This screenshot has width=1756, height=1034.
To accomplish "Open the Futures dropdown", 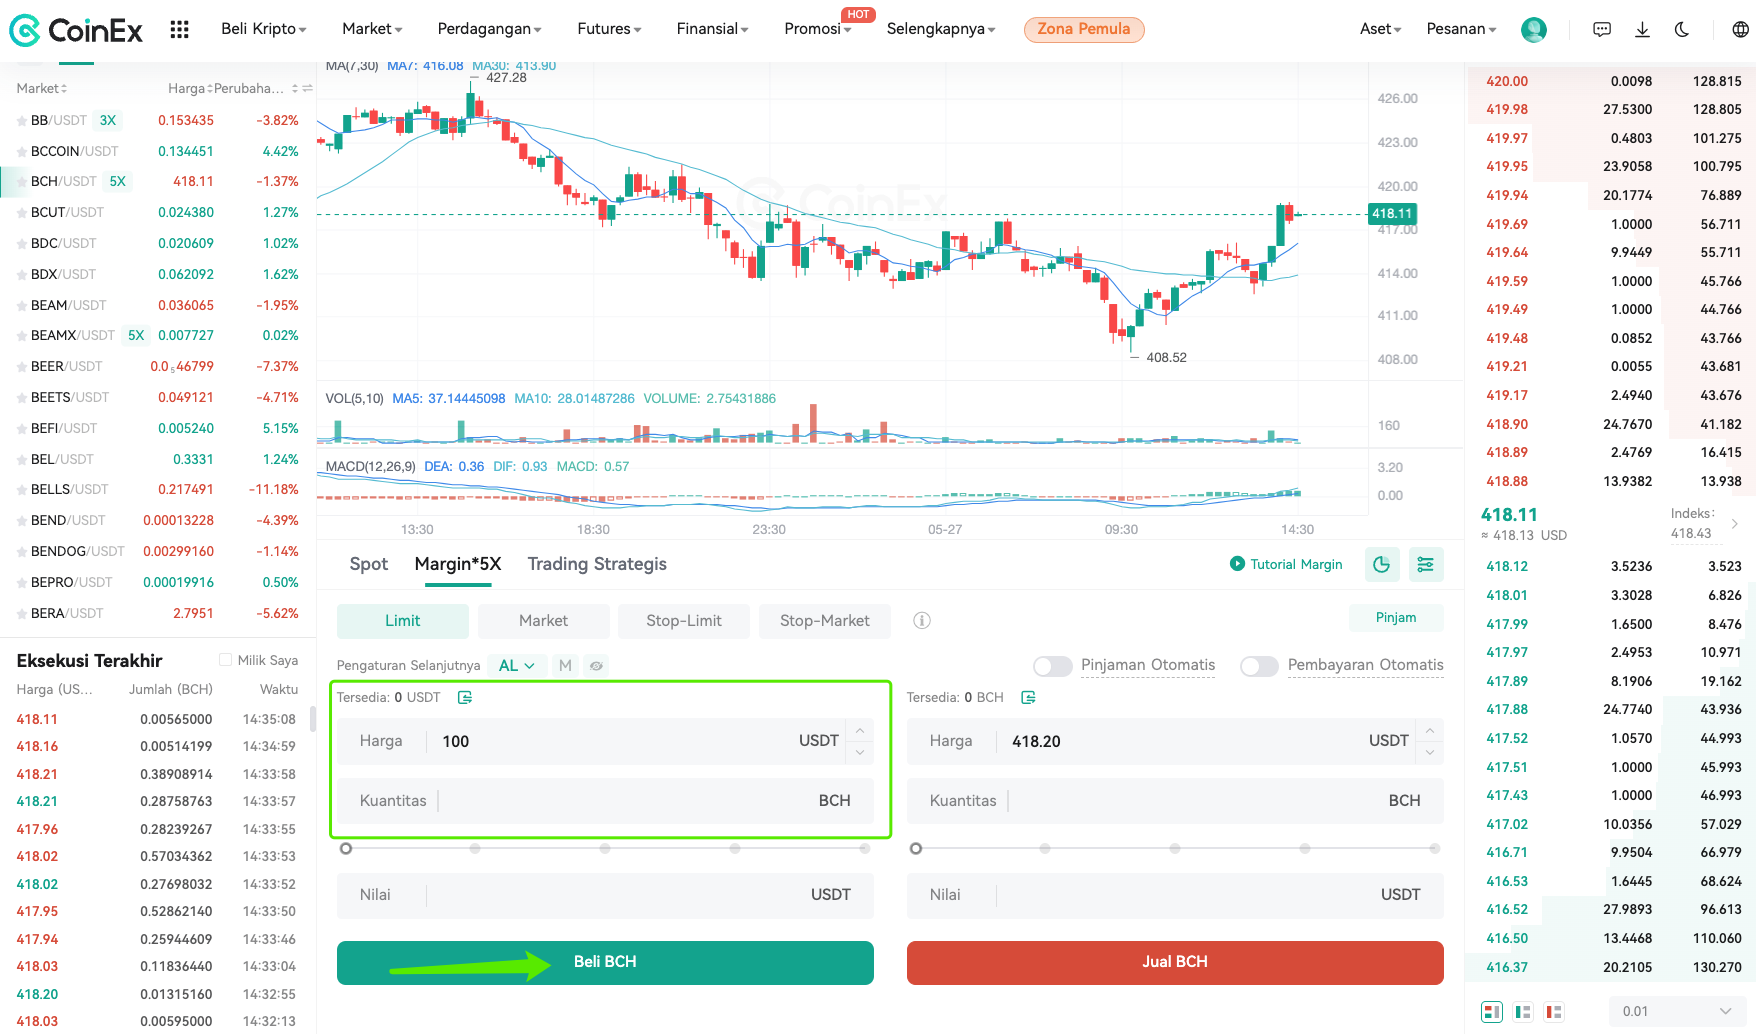I will tap(610, 29).
